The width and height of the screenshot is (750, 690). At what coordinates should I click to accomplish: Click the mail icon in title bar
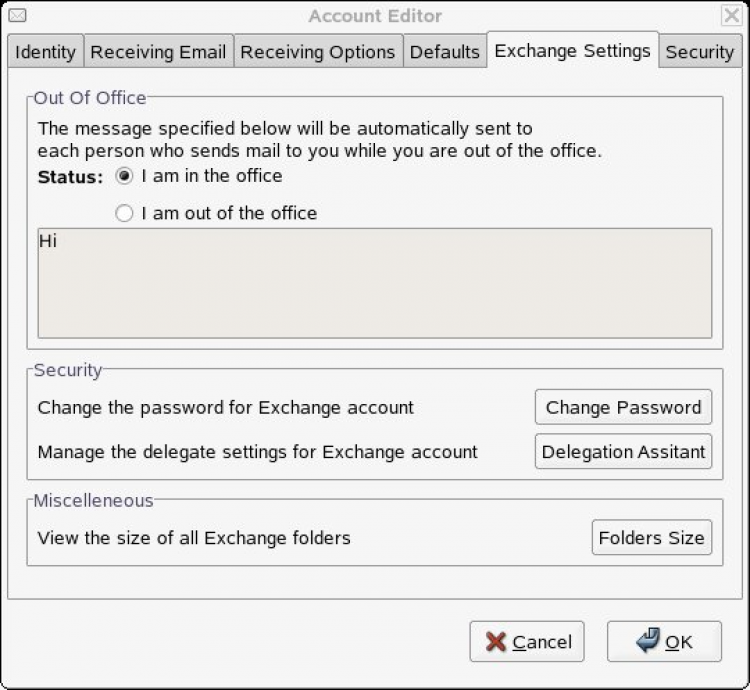click(x=17, y=16)
